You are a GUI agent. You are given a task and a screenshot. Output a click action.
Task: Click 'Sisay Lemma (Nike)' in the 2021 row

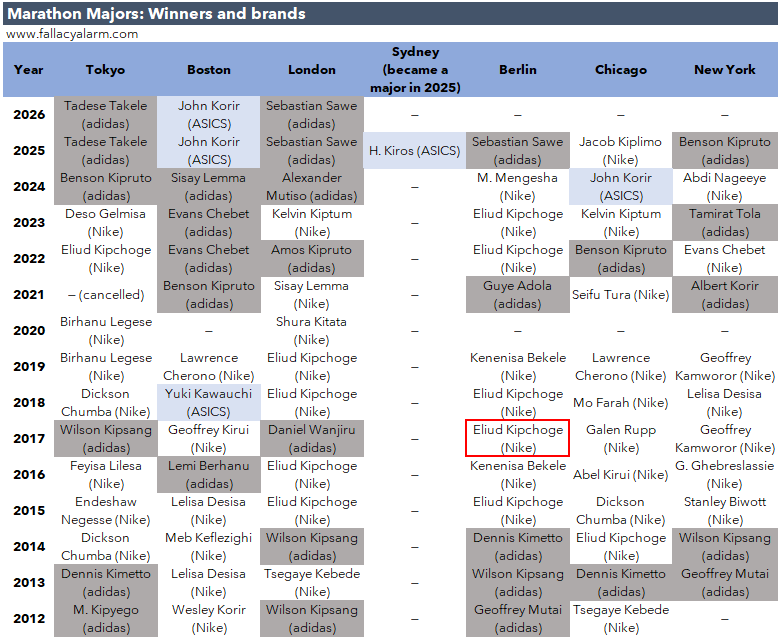[x=312, y=294]
